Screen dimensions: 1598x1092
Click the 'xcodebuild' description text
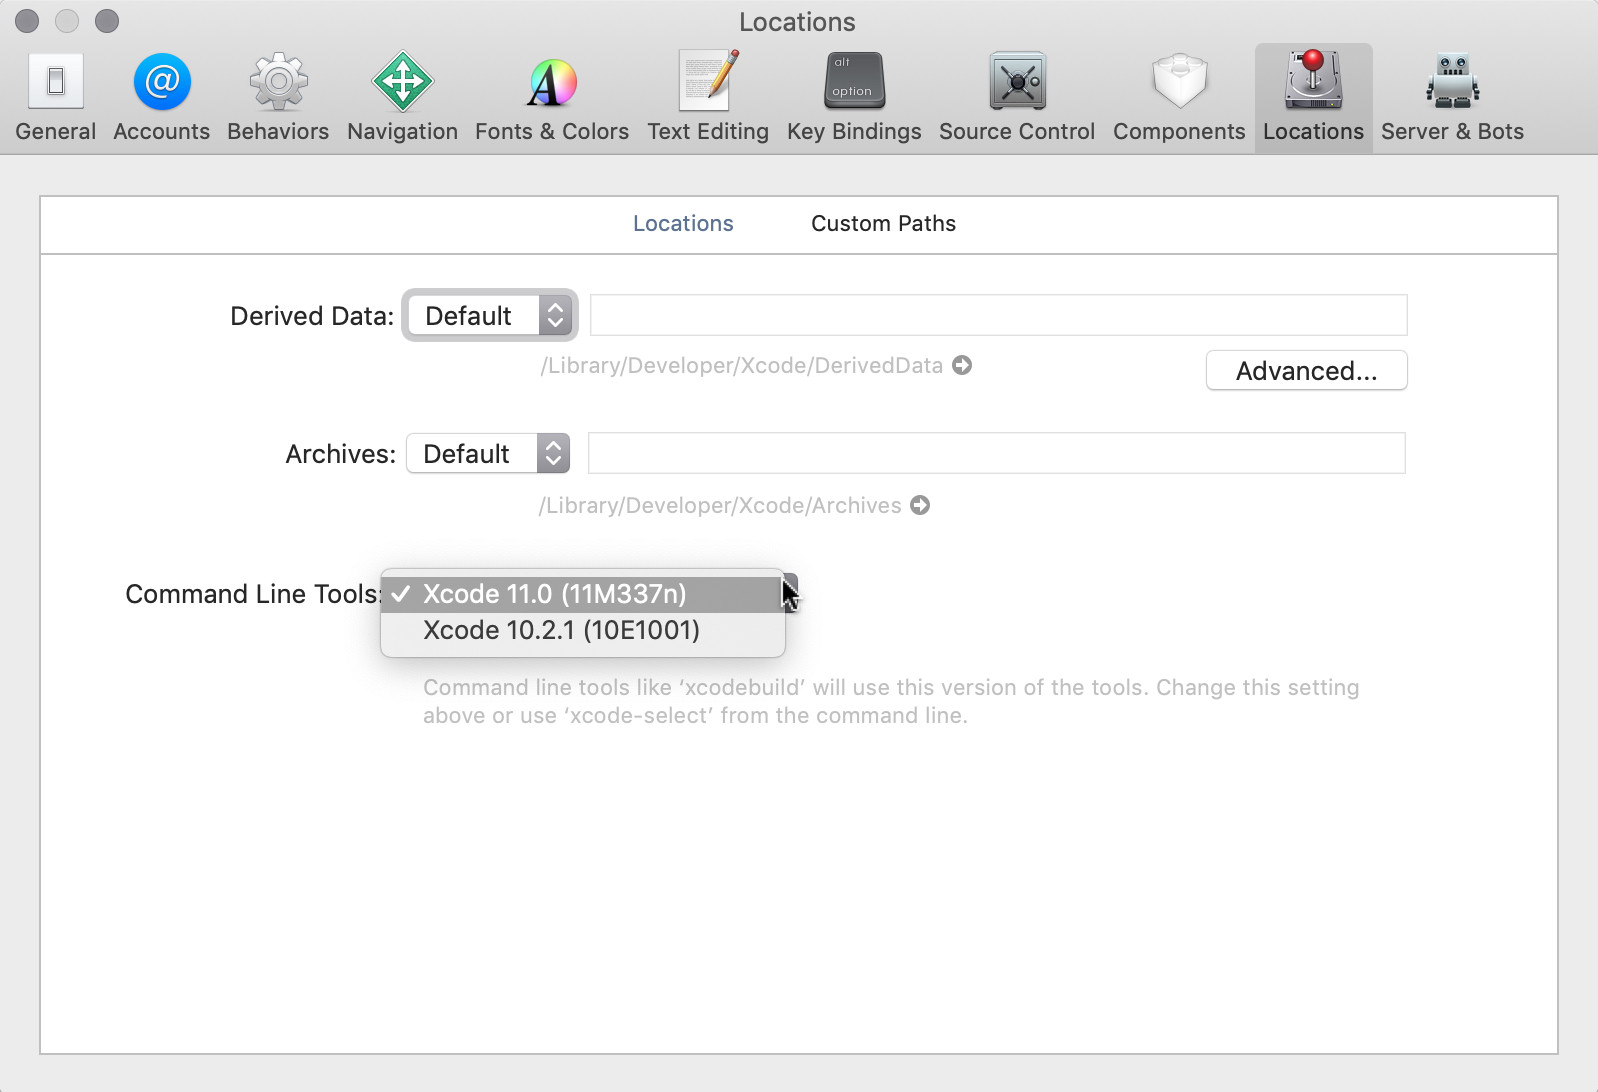(891, 701)
